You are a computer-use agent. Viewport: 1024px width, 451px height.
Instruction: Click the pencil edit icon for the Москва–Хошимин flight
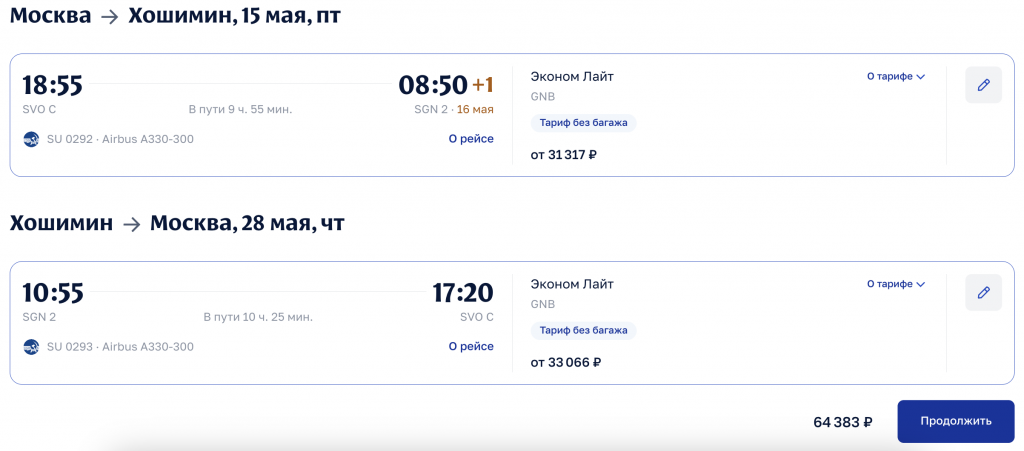[983, 85]
